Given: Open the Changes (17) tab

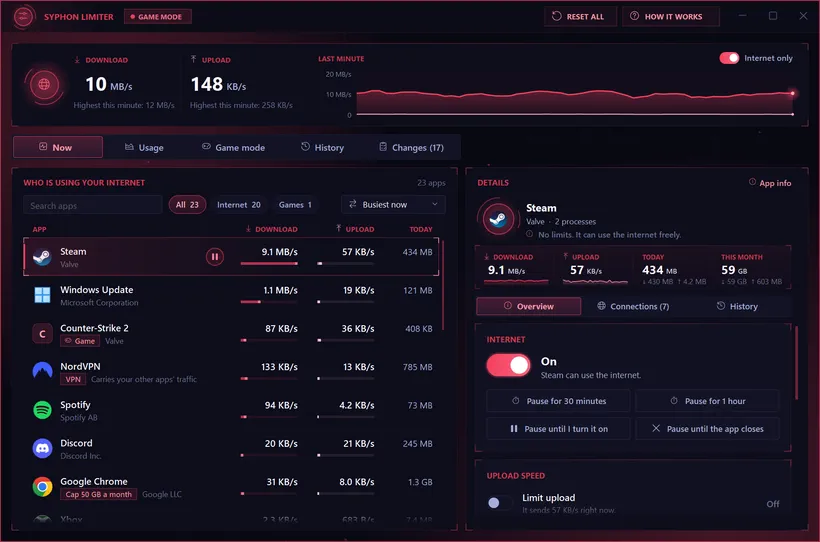Looking at the screenshot, I should click(x=411, y=148).
